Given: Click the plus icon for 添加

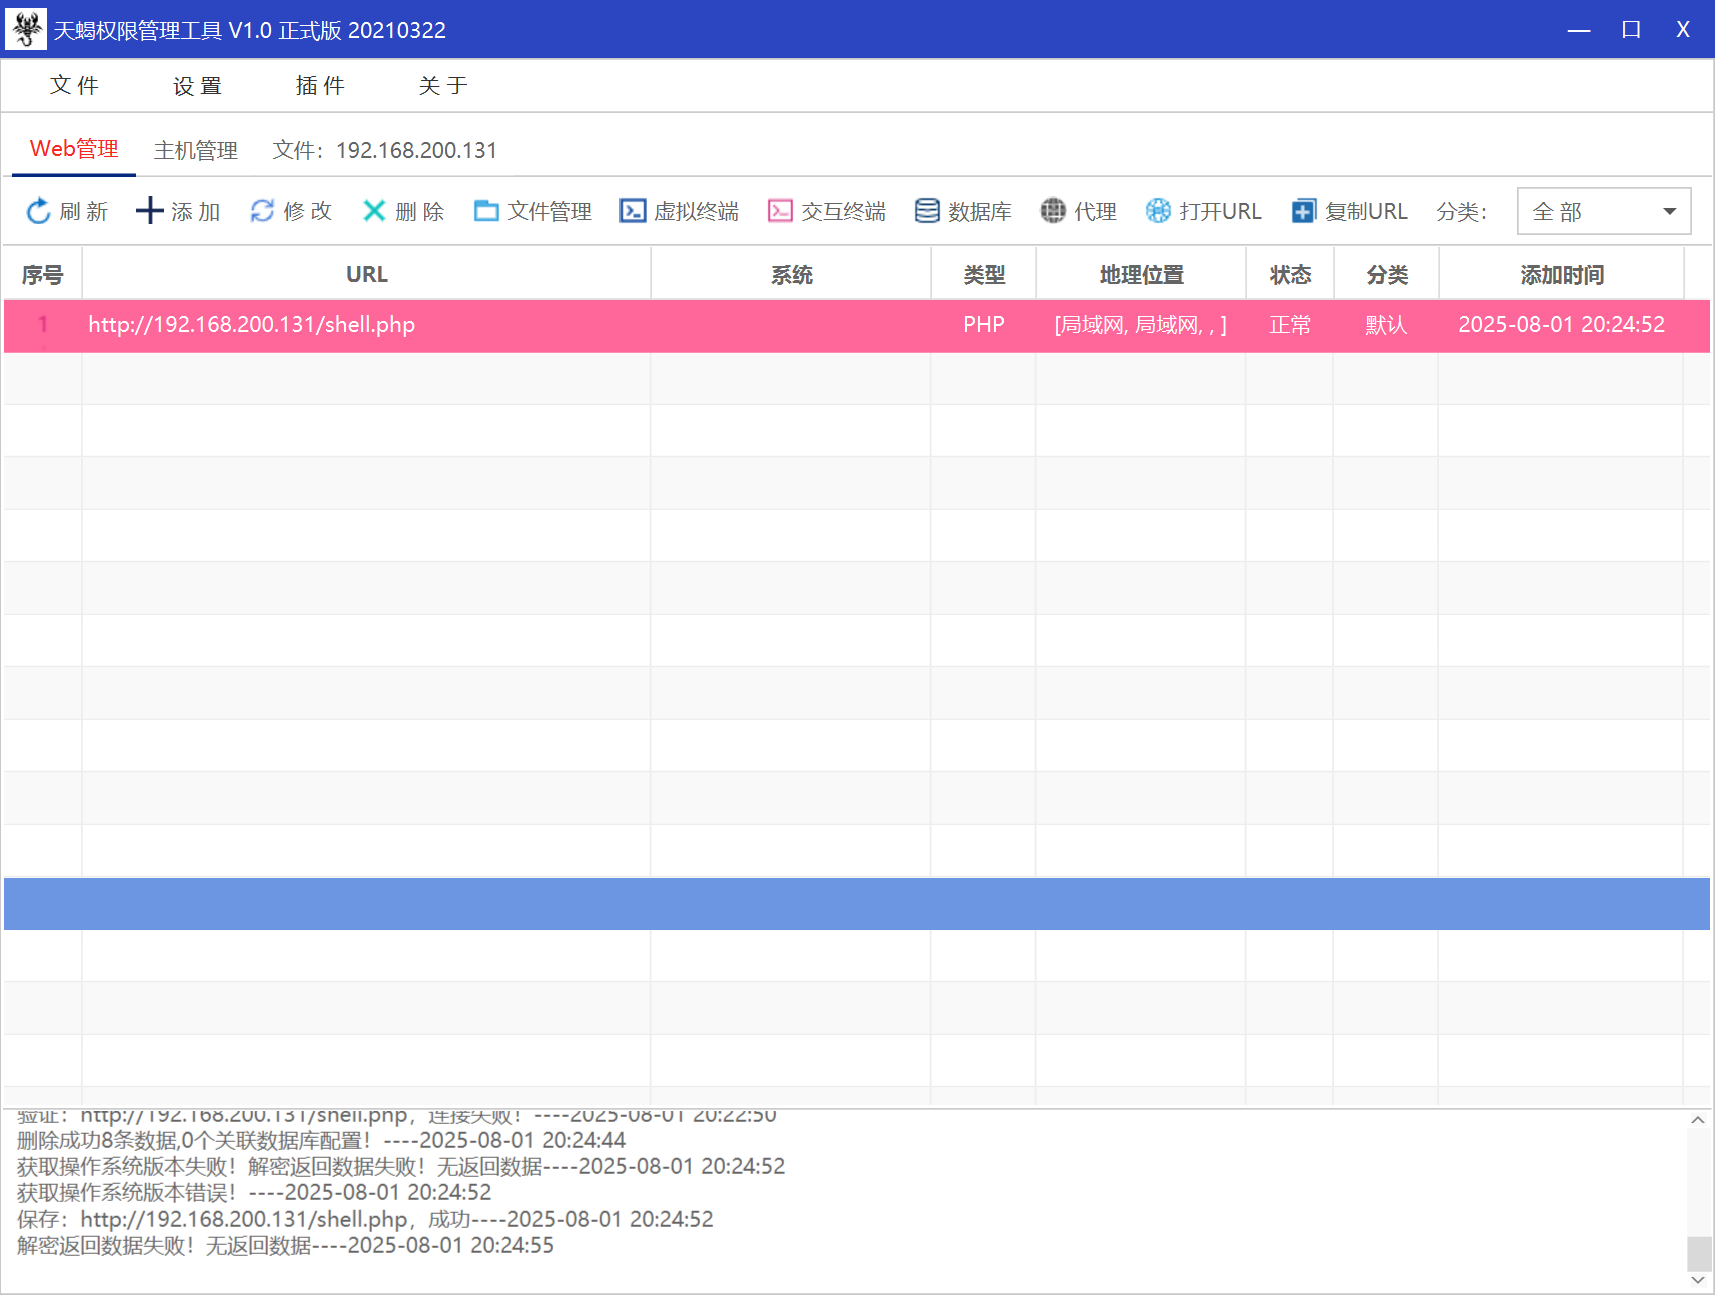Looking at the screenshot, I should click(149, 211).
